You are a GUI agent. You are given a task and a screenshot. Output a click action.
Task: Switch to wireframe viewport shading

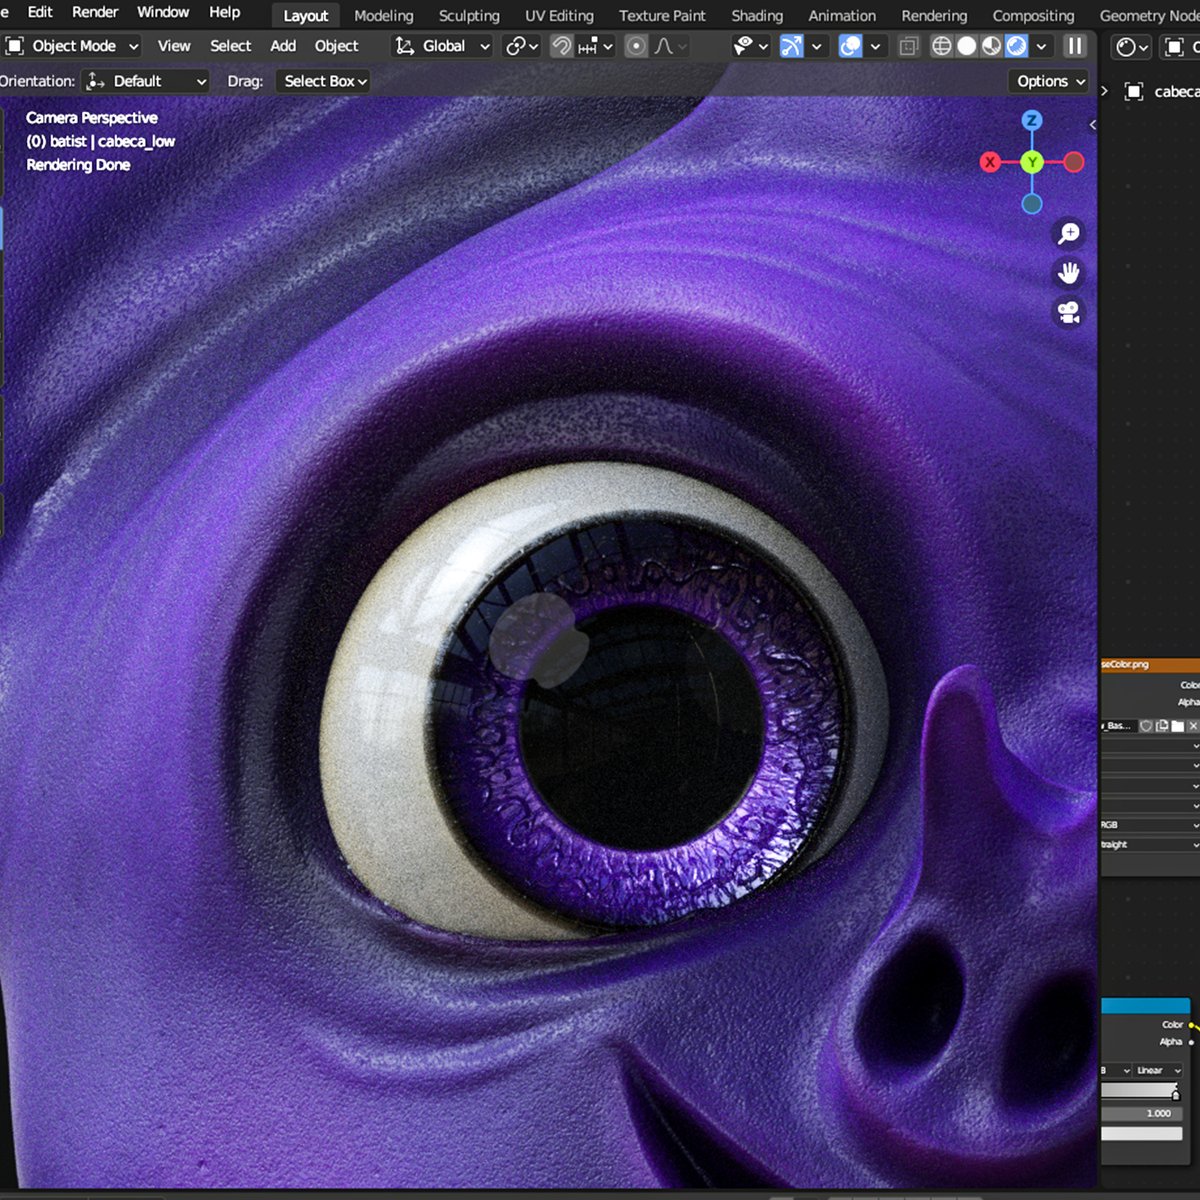point(942,46)
